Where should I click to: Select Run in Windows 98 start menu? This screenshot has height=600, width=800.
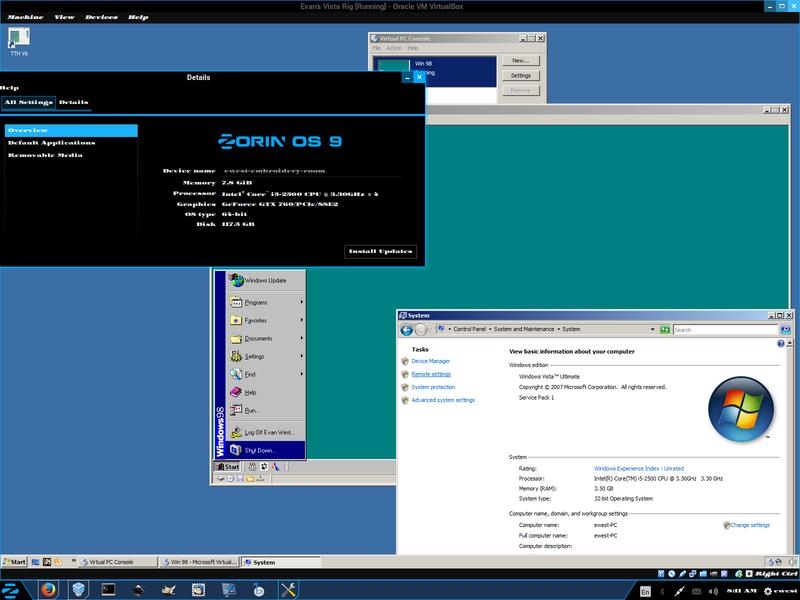(x=266, y=410)
